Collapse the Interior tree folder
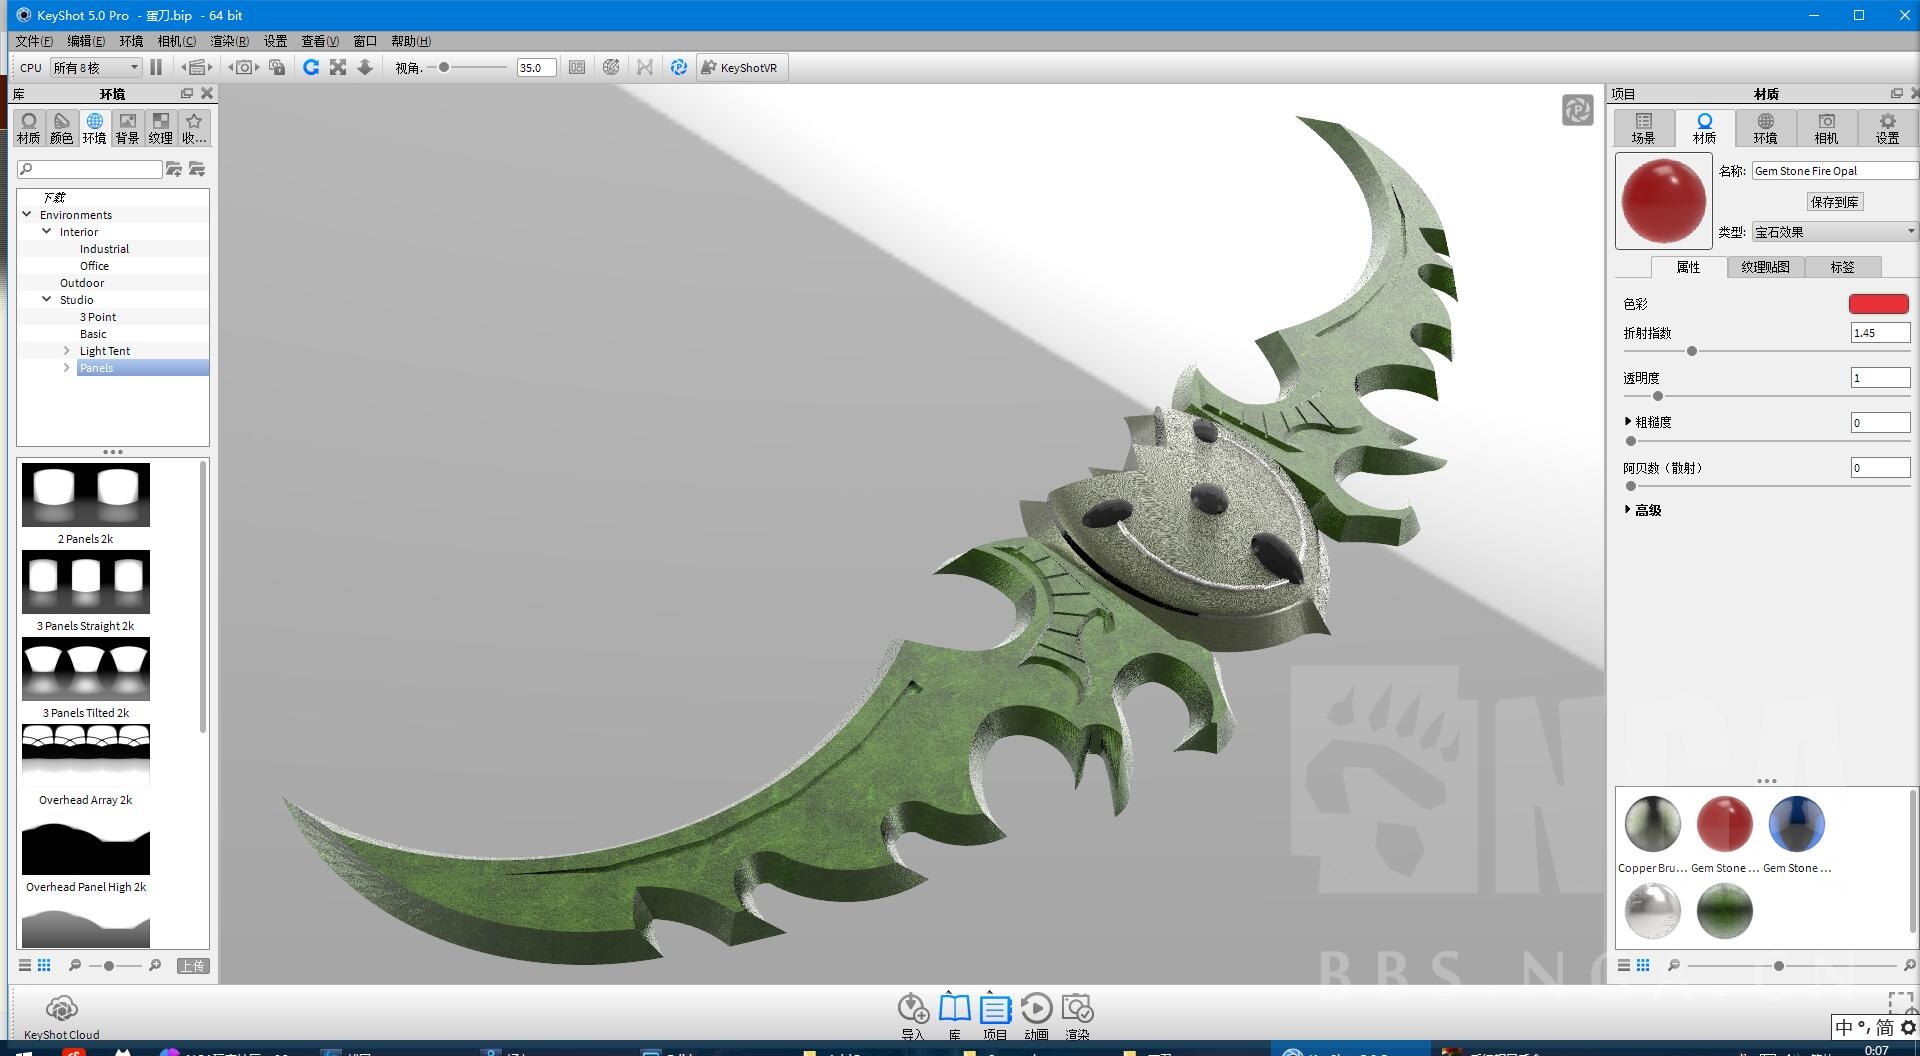Screen dimensions: 1920x1056 tap(46, 231)
